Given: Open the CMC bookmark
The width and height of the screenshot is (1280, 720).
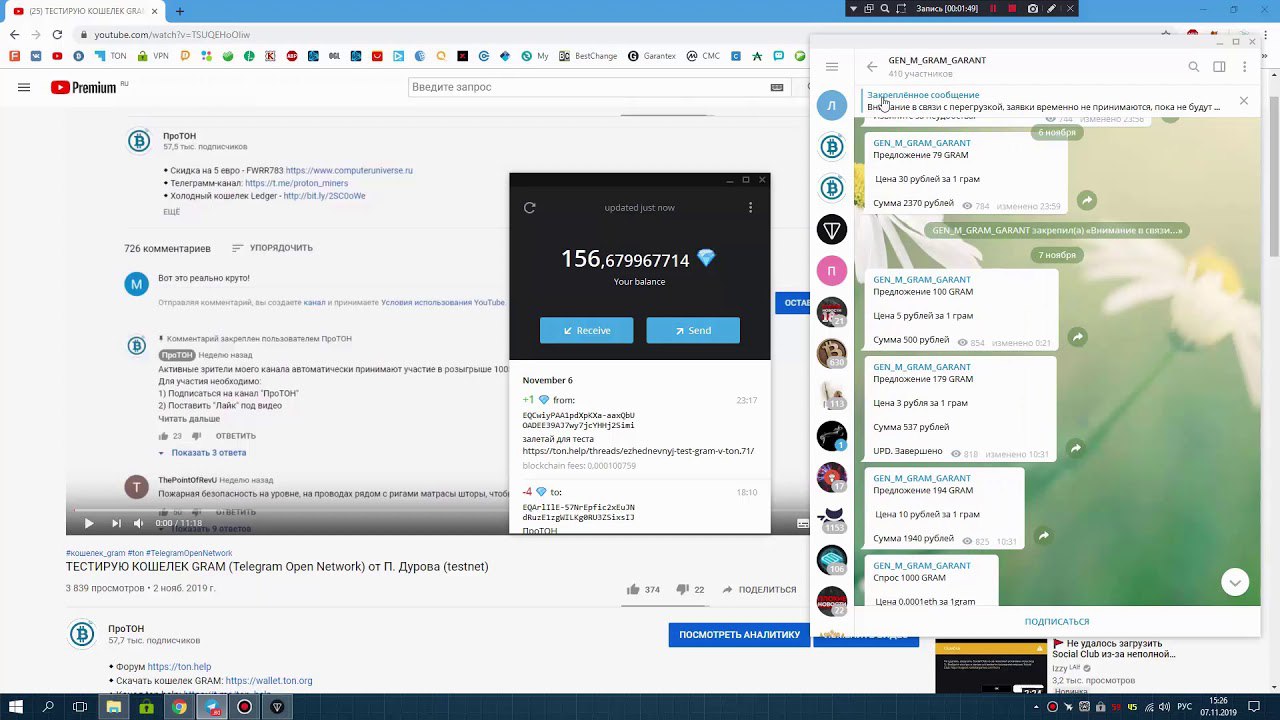Looking at the screenshot, I should tap(703, 56).
